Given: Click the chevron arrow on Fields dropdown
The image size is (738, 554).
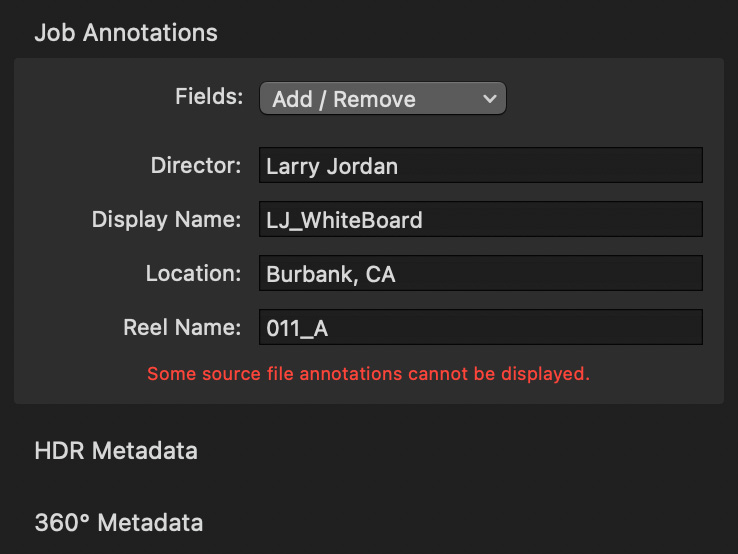Looking at the screenshot, I should click(x=489, y=99).
